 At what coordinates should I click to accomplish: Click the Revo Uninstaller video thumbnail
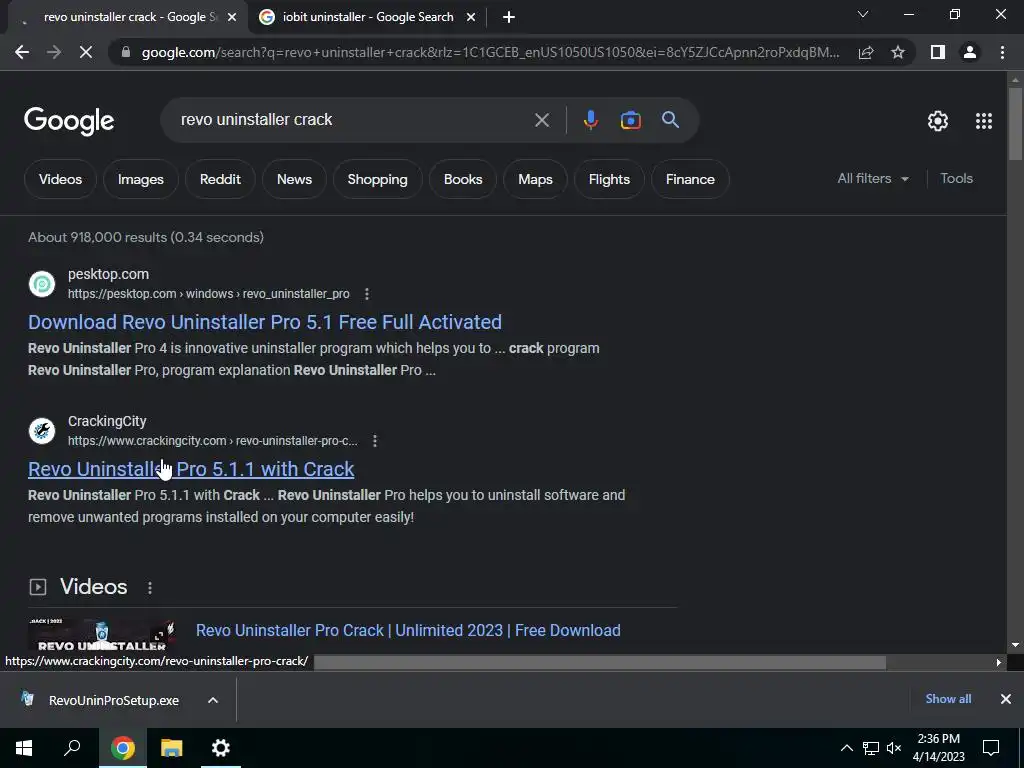click(x=102, y=634)
